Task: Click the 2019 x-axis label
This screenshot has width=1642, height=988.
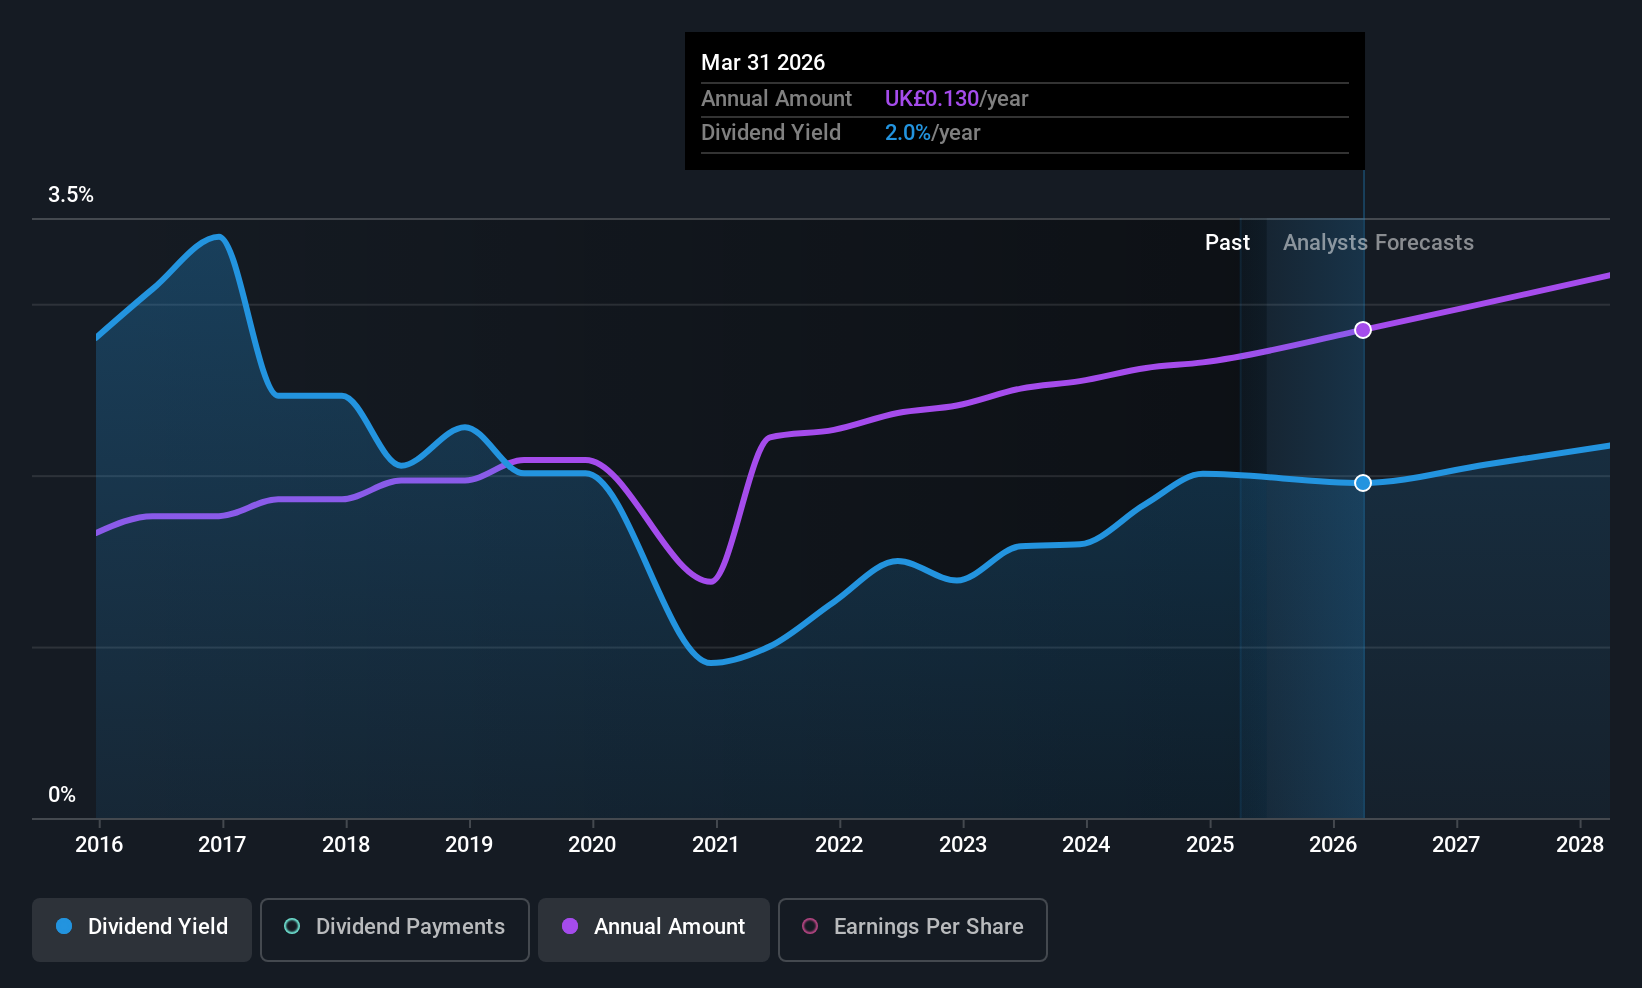Action: point(469,844)
